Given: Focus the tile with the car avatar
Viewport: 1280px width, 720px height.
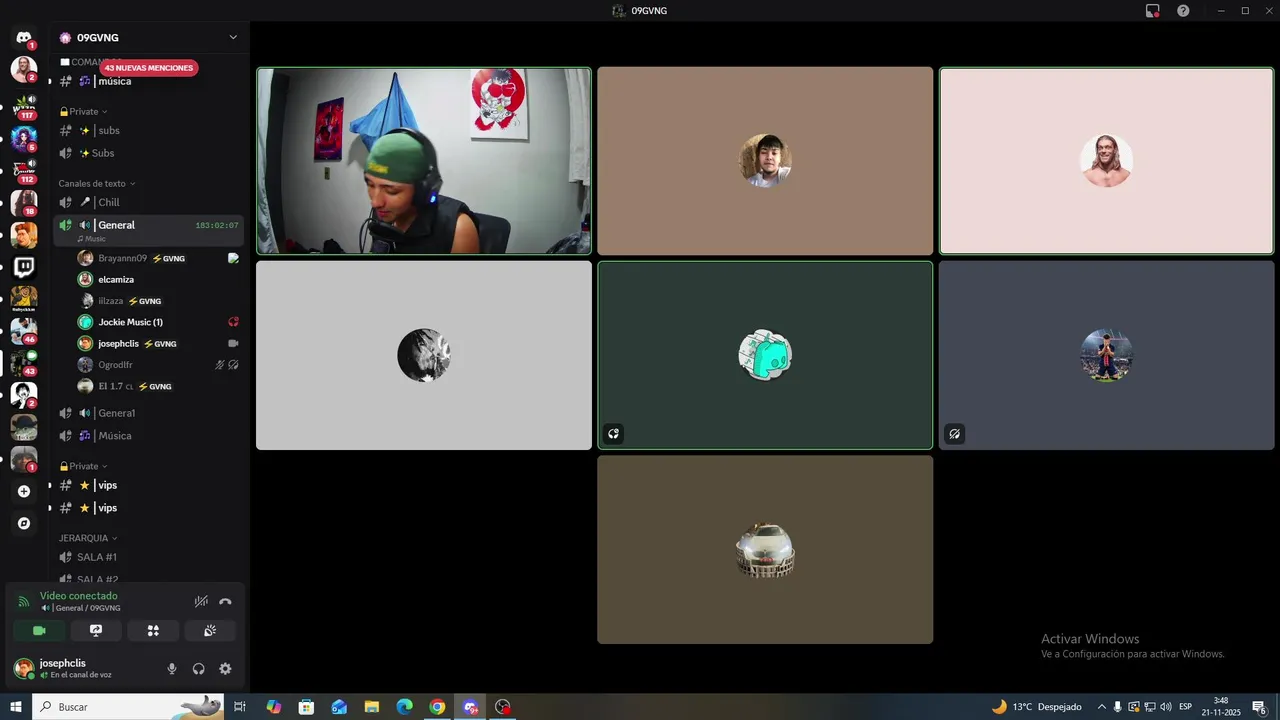Looking at the screenshot, I should [765, 549].
